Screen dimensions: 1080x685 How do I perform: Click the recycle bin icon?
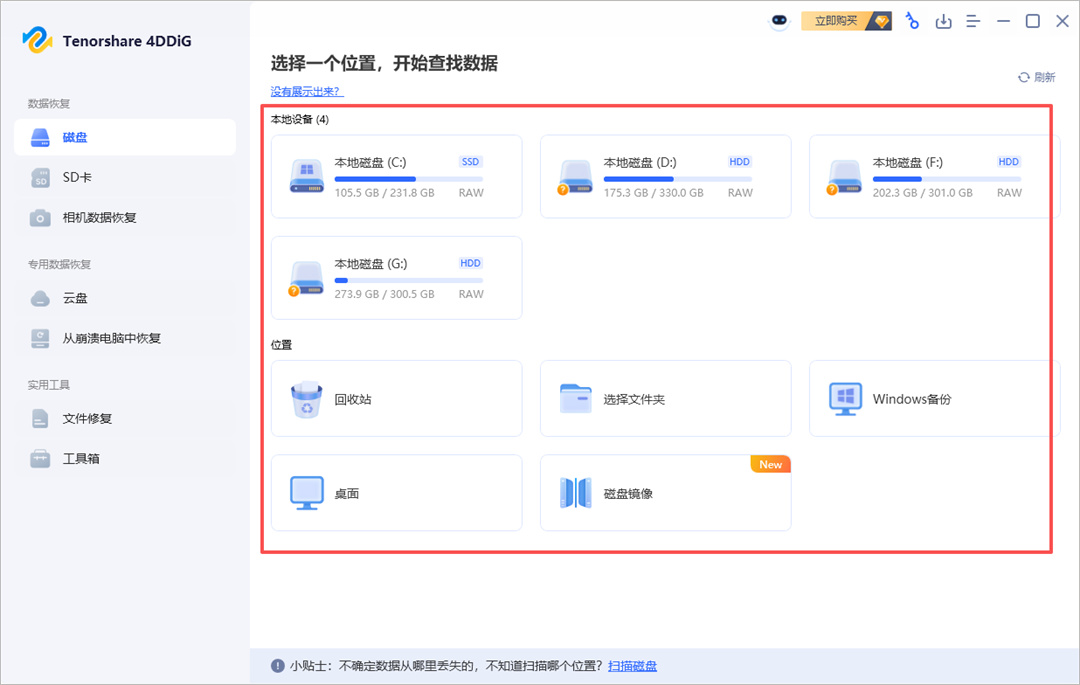[x=307, y=399]
